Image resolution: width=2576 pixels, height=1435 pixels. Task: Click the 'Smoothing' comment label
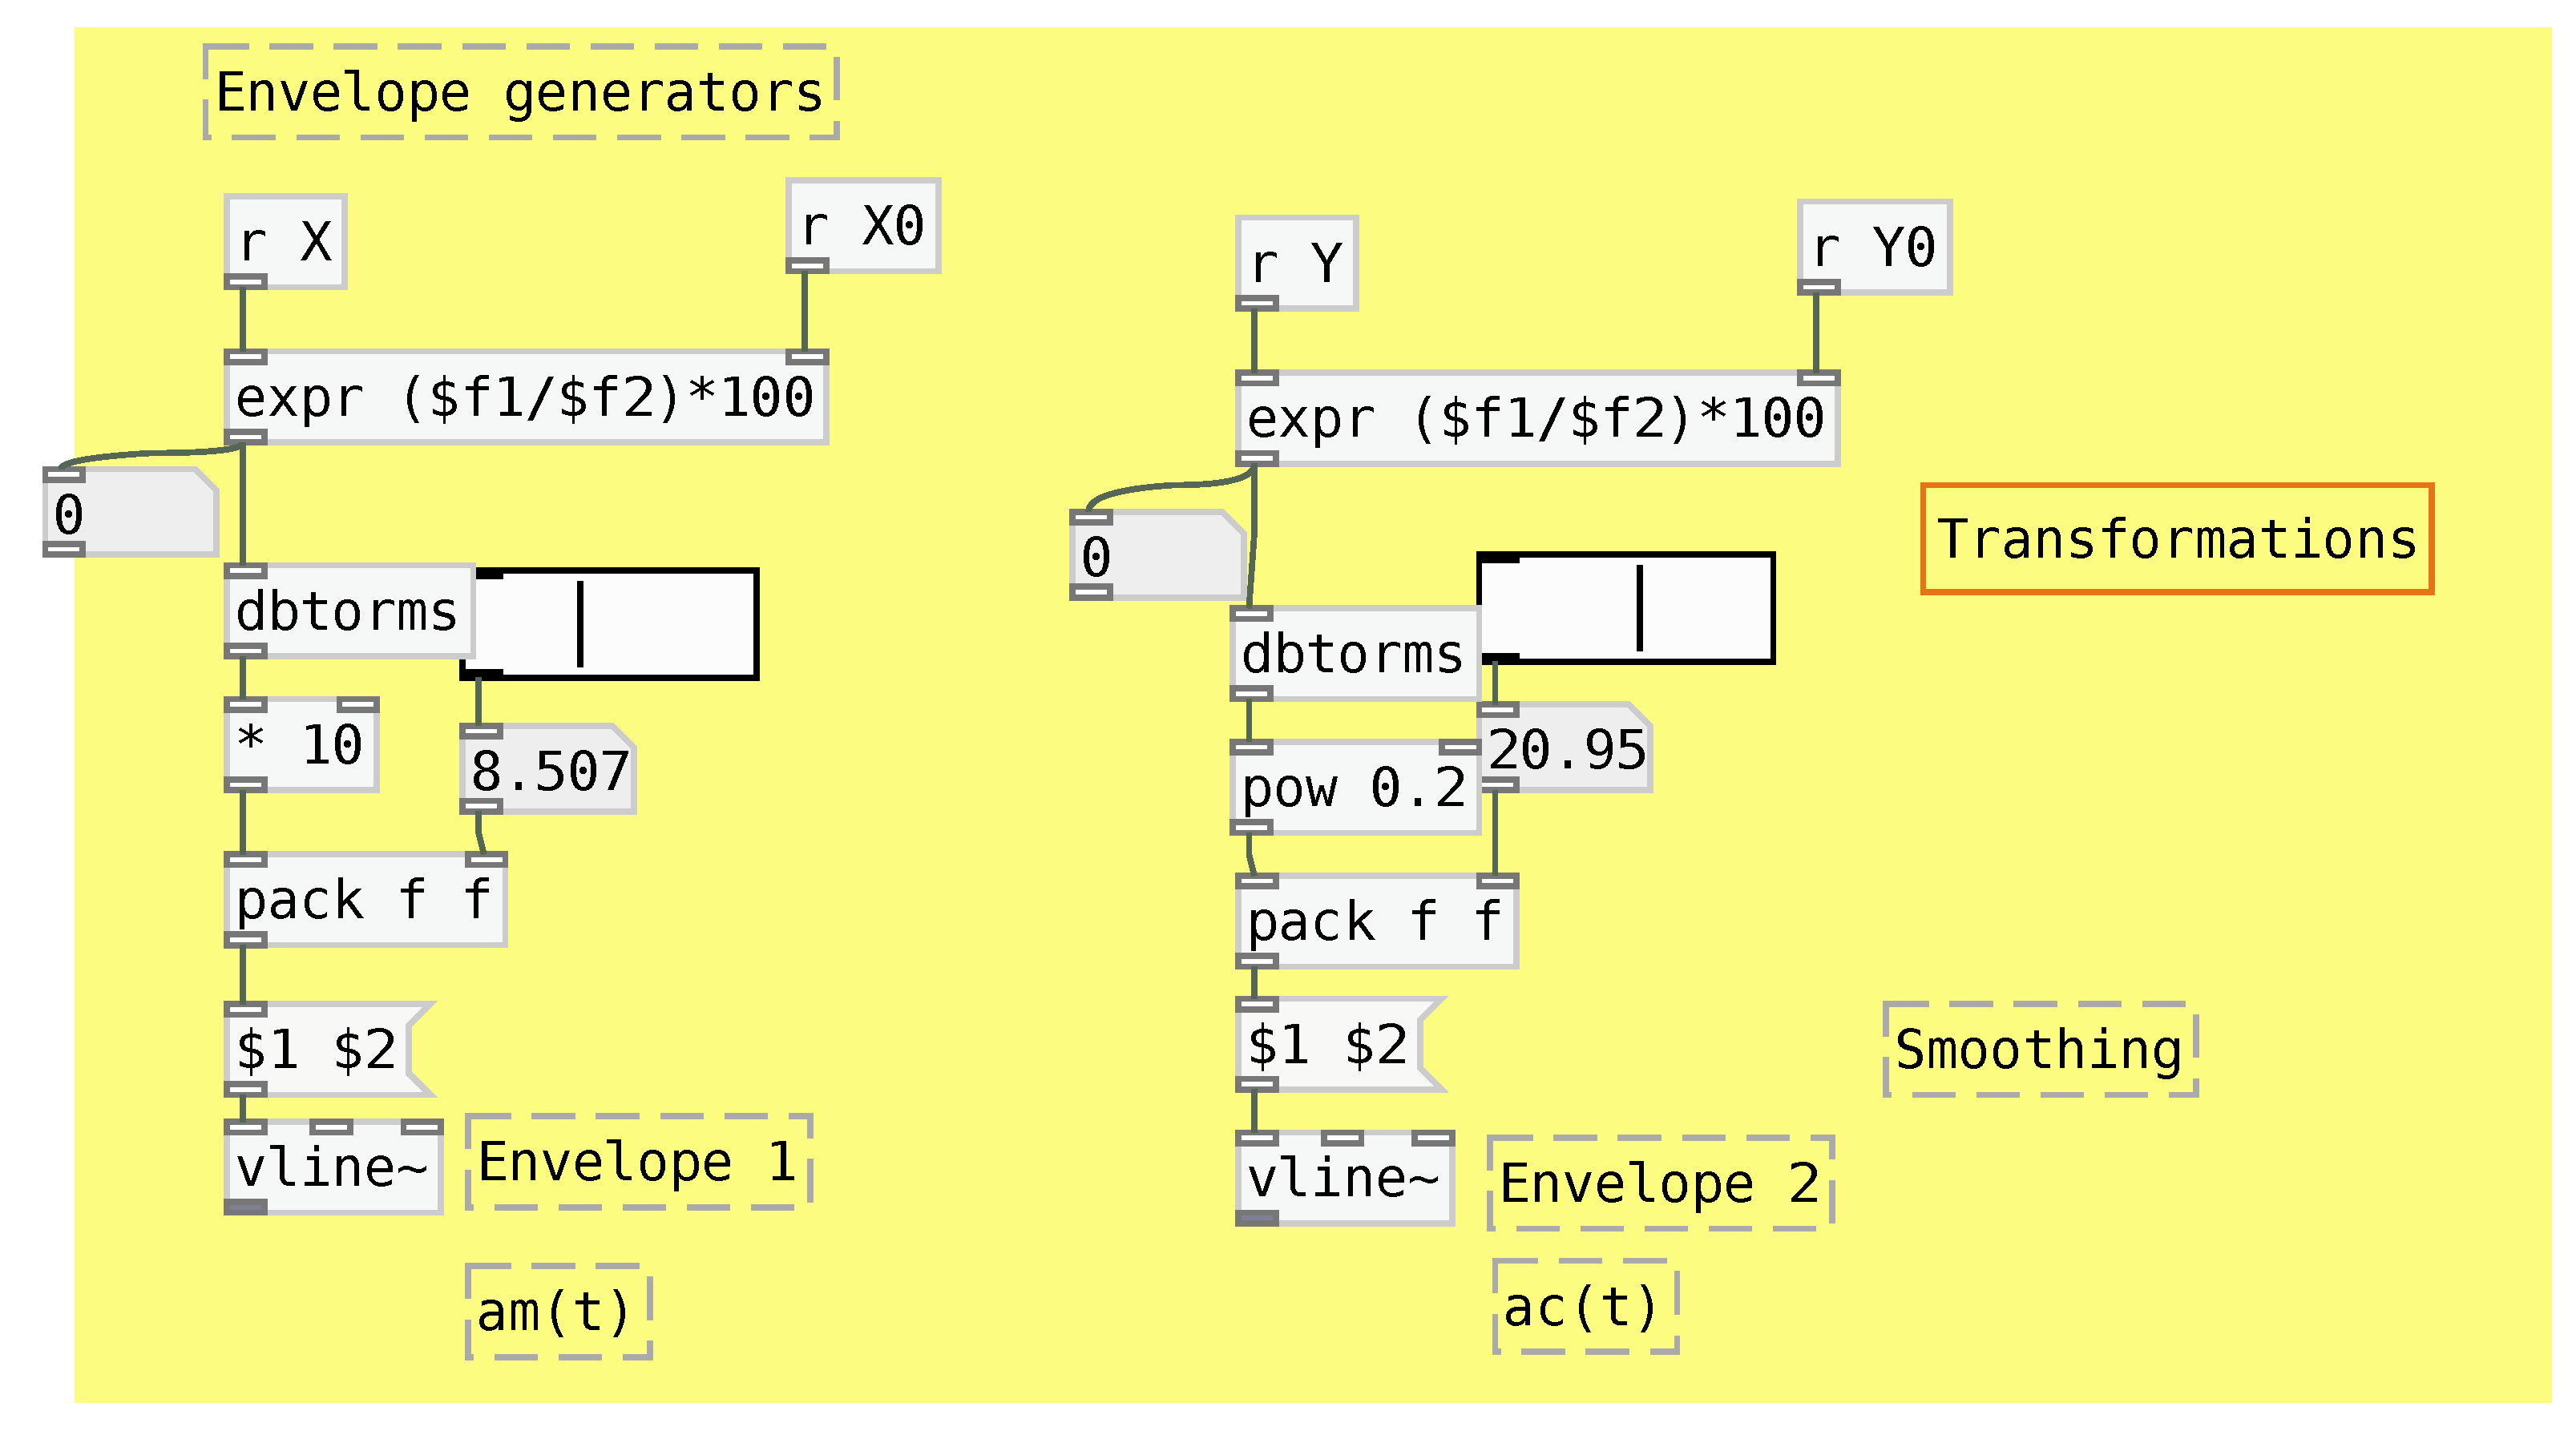click(2039, 1050)
